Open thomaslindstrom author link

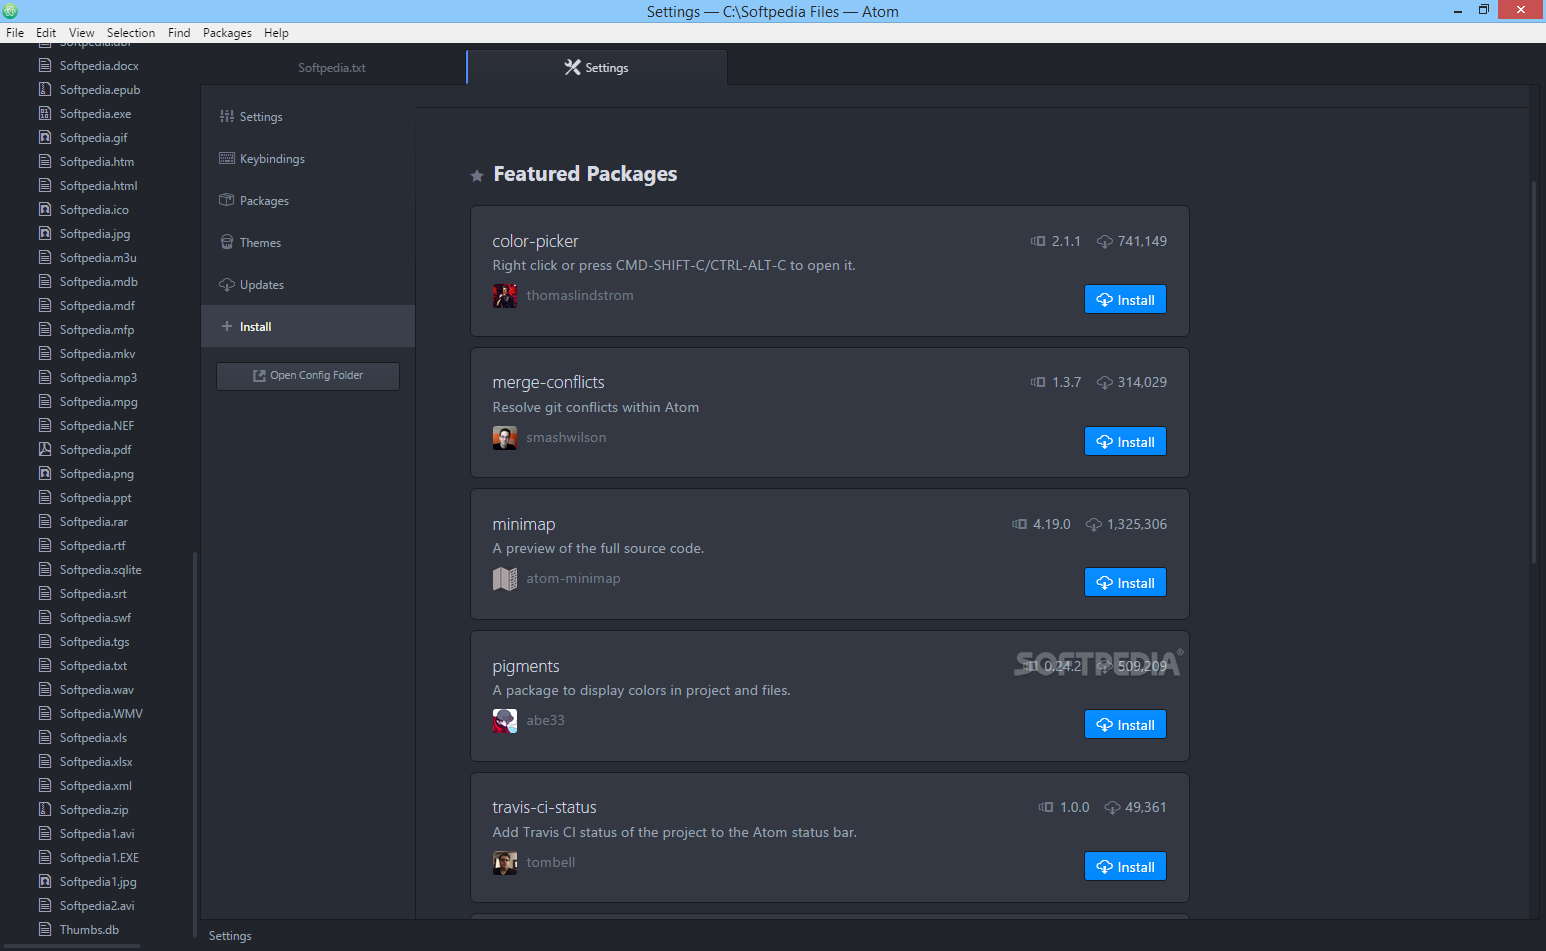[x=580, y=296]
